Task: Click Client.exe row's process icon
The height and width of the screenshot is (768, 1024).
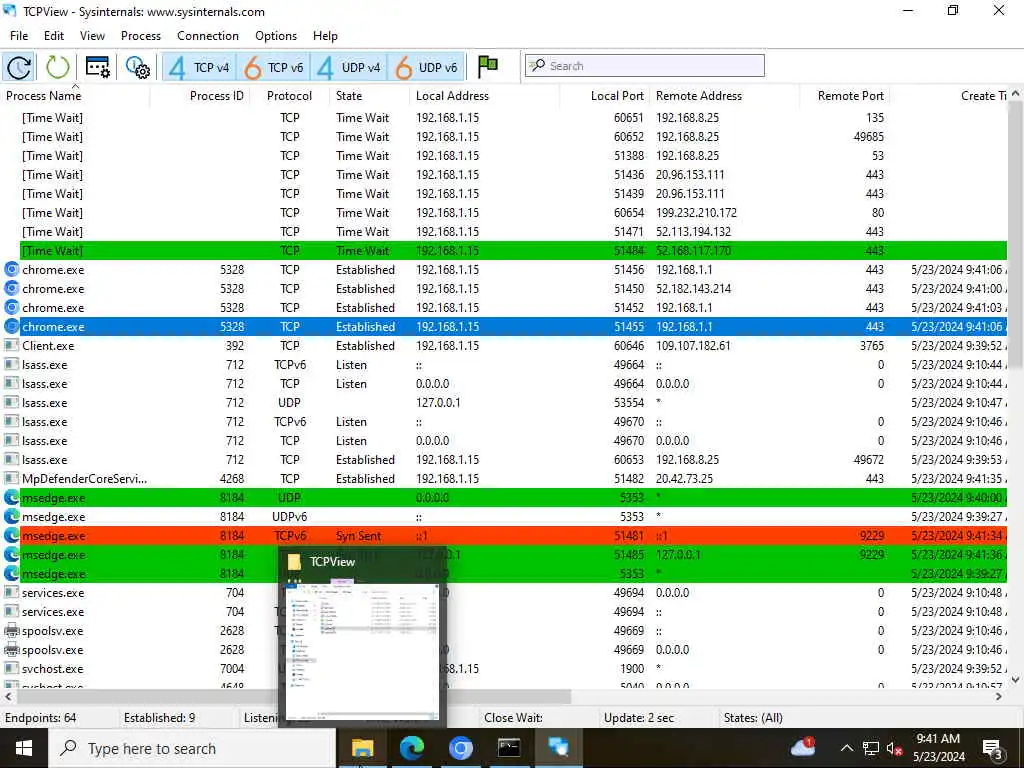Action: pos(12,345)
